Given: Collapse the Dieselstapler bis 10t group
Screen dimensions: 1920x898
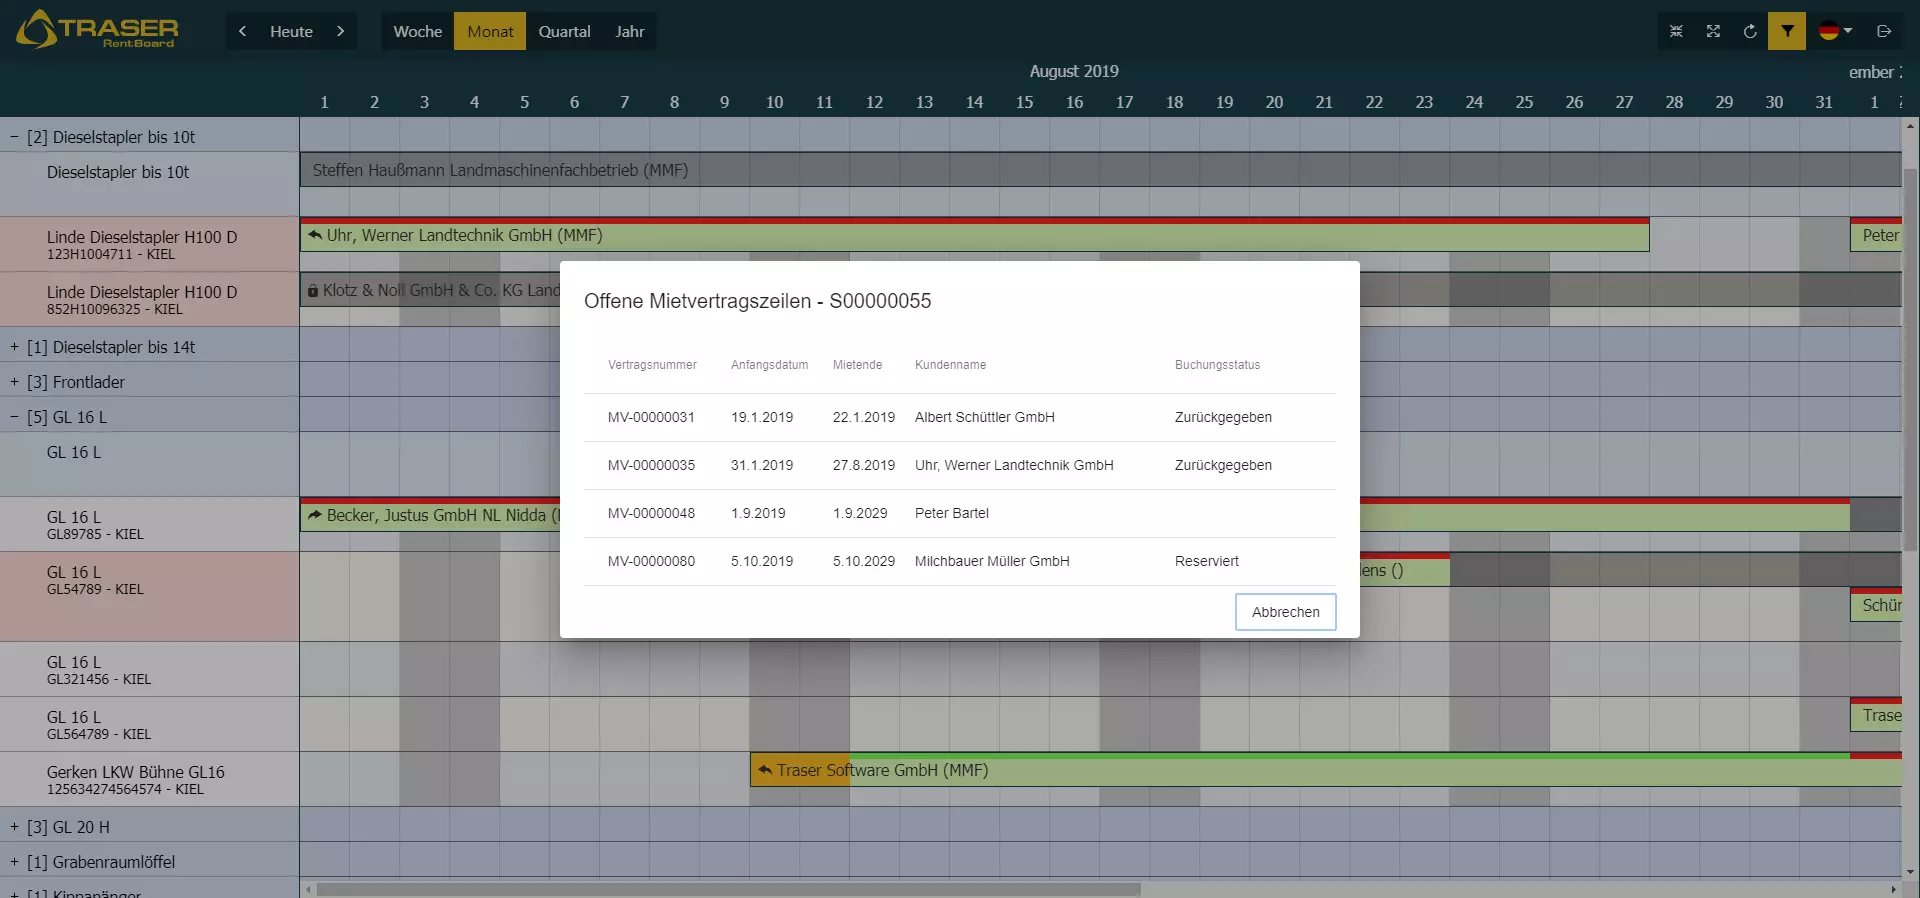Looking at the screenshot, I should pyautogui.click(x=14, y=137).
